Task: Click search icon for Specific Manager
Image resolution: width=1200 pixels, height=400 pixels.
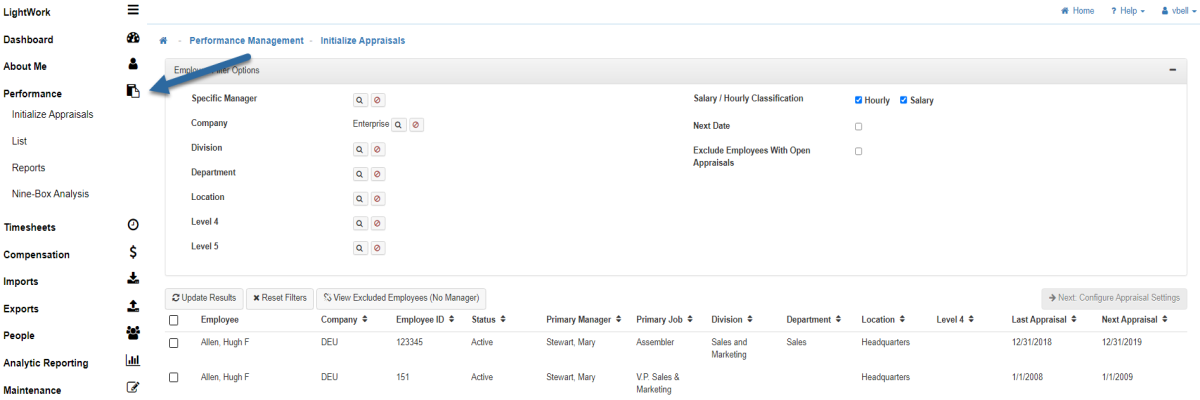Action: (x=360, y=100)
